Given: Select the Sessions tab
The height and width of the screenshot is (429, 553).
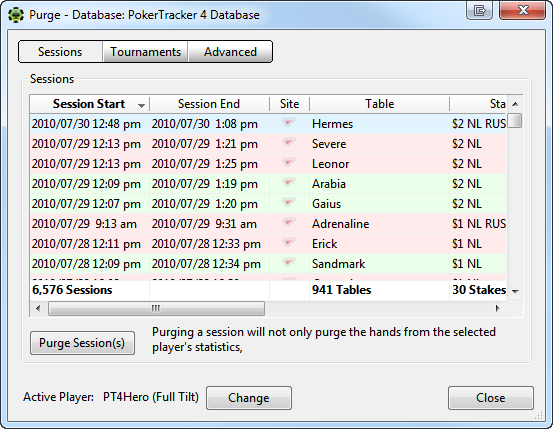Looking at the screenshot, I should point(60,52).
